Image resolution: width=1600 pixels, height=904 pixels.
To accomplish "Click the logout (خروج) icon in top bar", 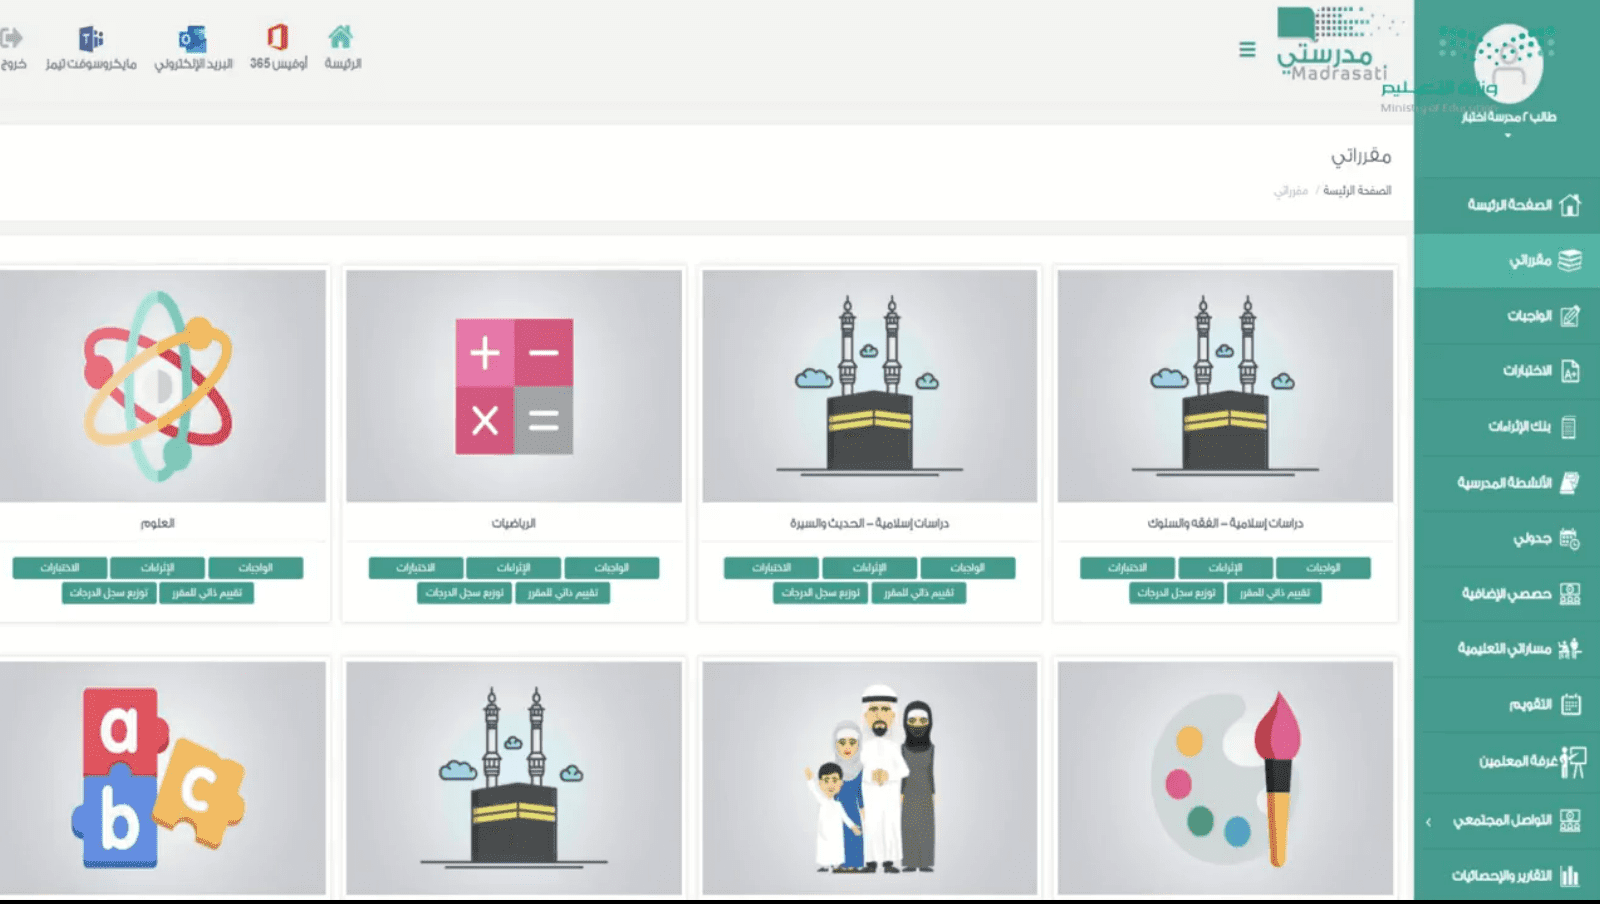I will pos(11,39).
